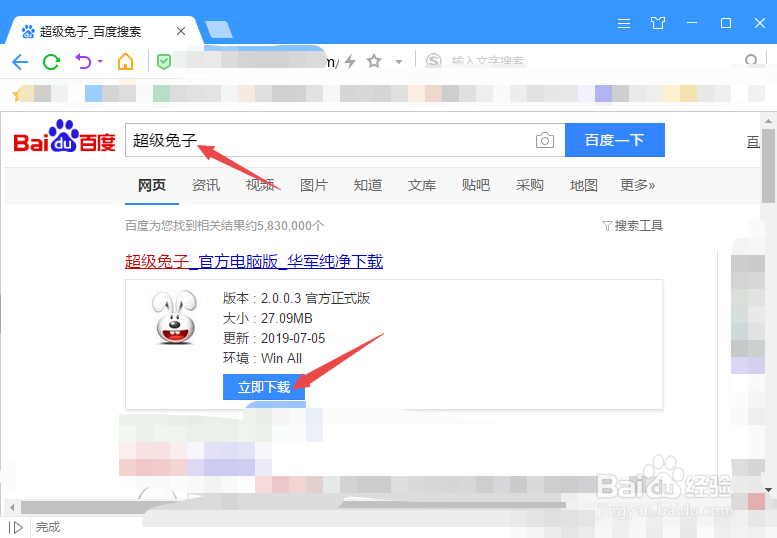Switch to the 图片 tab
The width and height of the screenshot is (777, 538).
(314, 185)
